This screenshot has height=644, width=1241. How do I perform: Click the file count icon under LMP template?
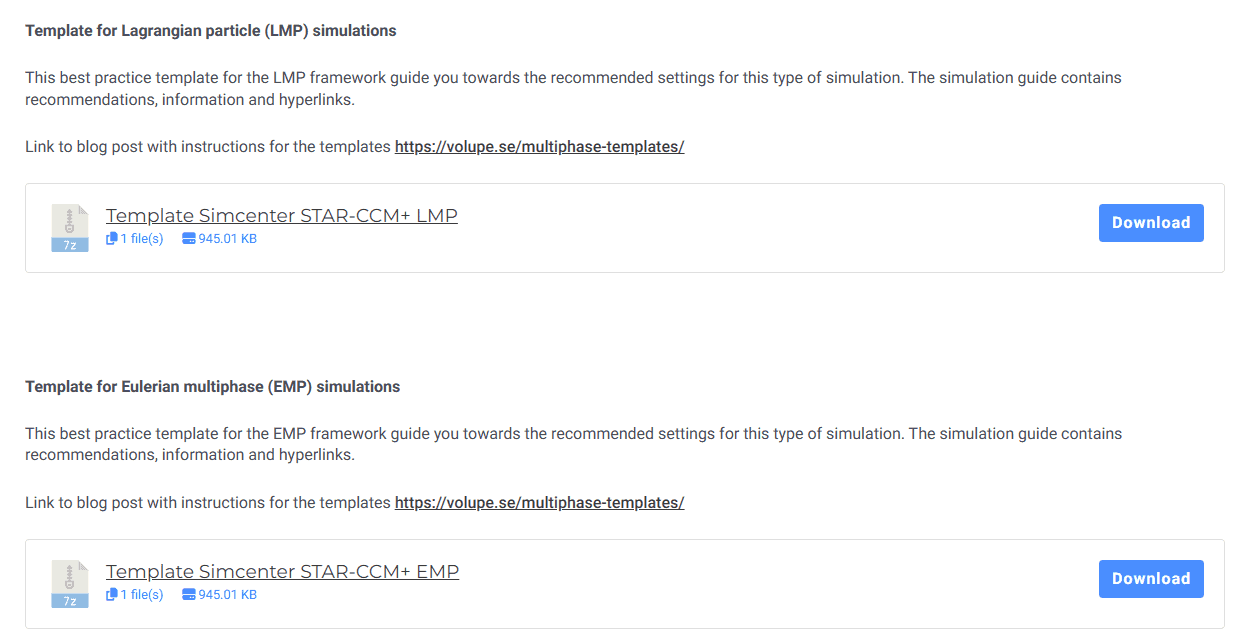[x=112, y=239]
